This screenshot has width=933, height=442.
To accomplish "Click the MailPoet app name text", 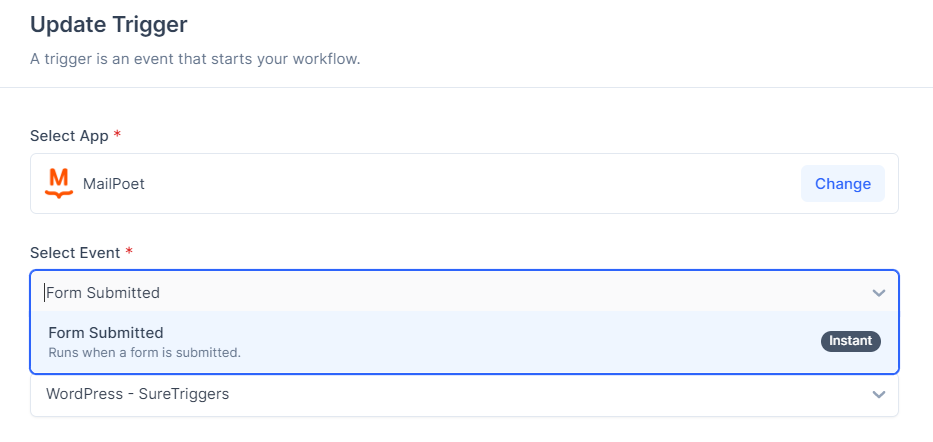I will pos(114,184).
